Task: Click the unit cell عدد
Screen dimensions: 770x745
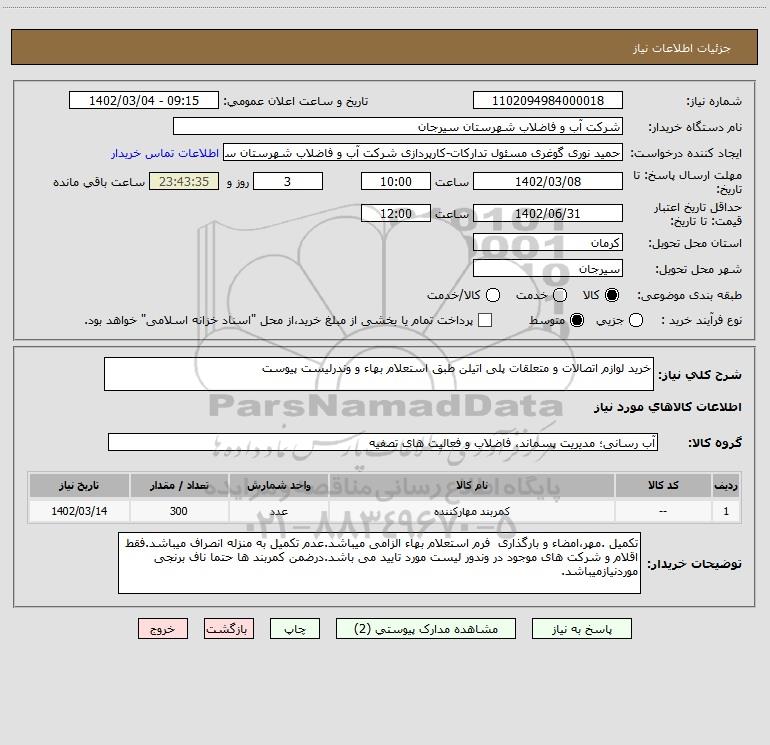Action: 278,511
